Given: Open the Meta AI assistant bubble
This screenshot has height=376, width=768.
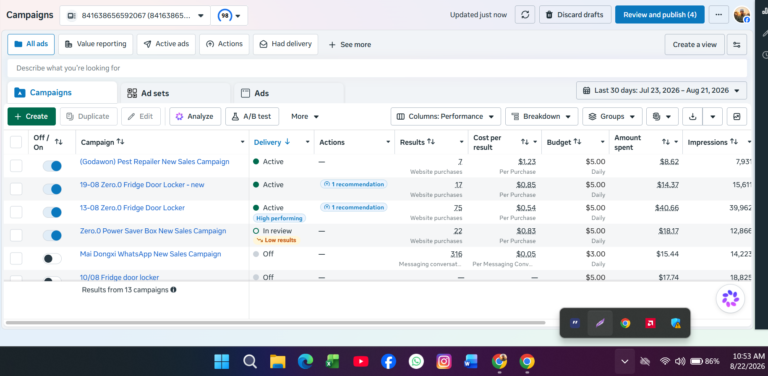Looking at the screenshot, I should [x=730, y=298].
